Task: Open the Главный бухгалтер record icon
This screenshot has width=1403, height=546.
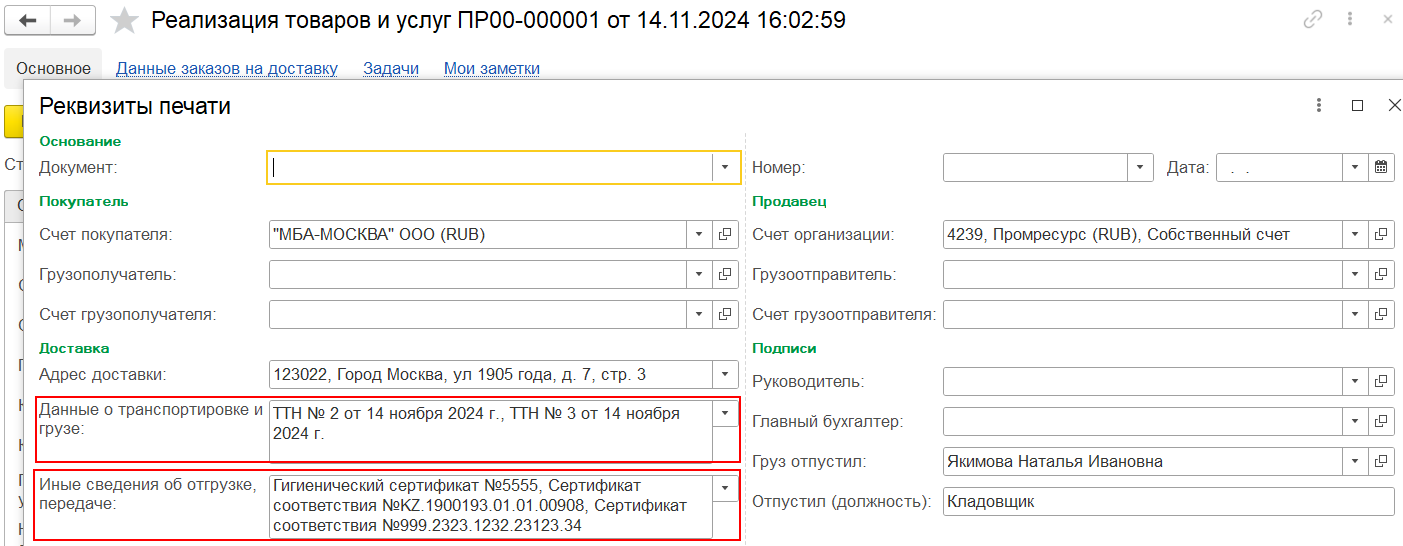Action: (x=1381, y=422)
